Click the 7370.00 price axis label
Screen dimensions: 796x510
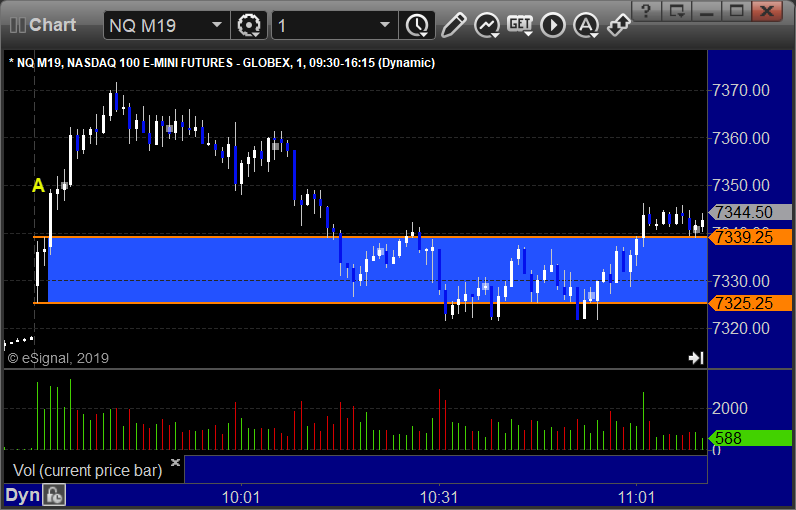coord(741,90)
